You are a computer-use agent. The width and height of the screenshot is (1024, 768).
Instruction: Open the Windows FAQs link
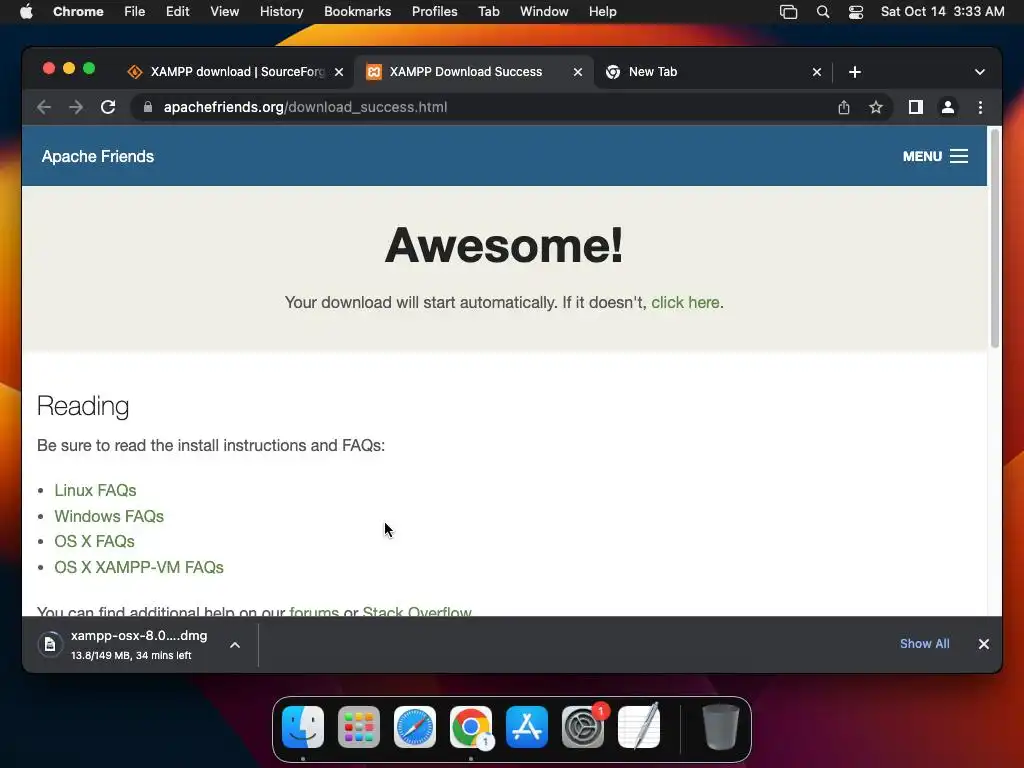coord(109,516)
